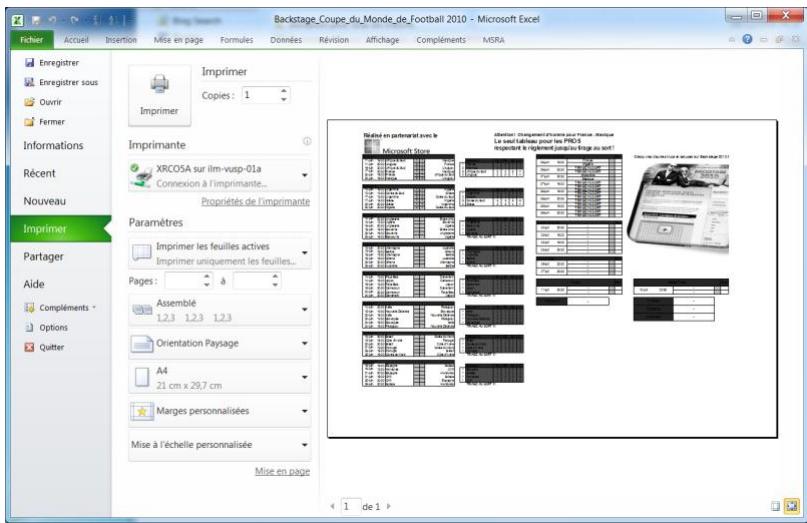Decrease the number of copies
Viewport: 807px width, 523px height.
pos(284,99)
